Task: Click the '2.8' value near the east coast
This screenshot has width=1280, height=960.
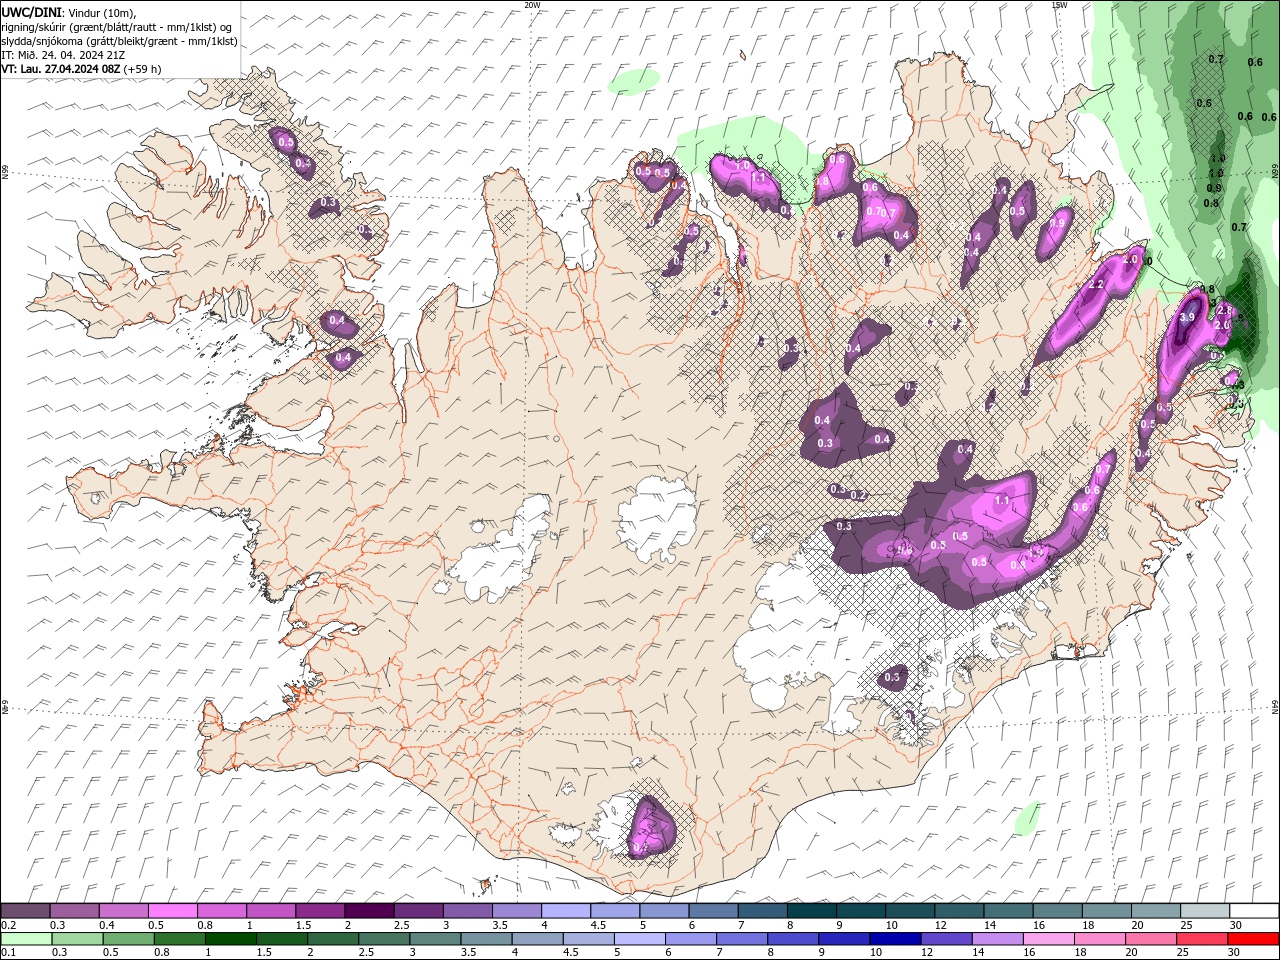Action: click(x=1222, y=311)
